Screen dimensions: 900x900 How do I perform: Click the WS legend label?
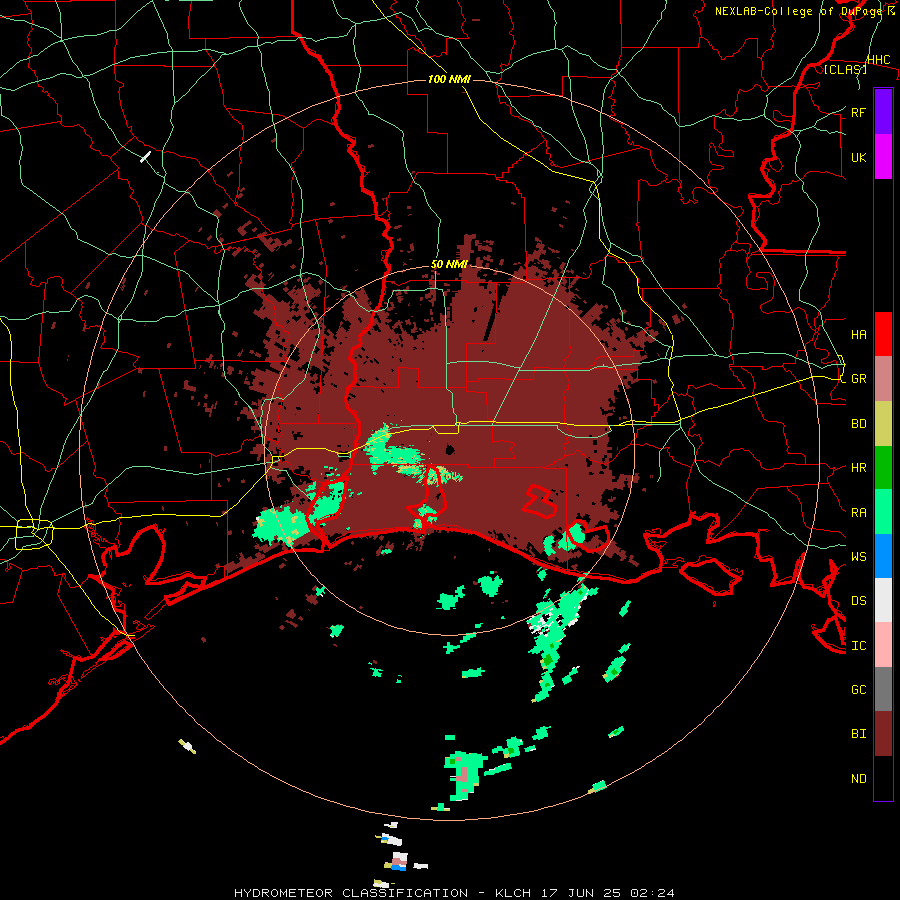coord(858,556)
